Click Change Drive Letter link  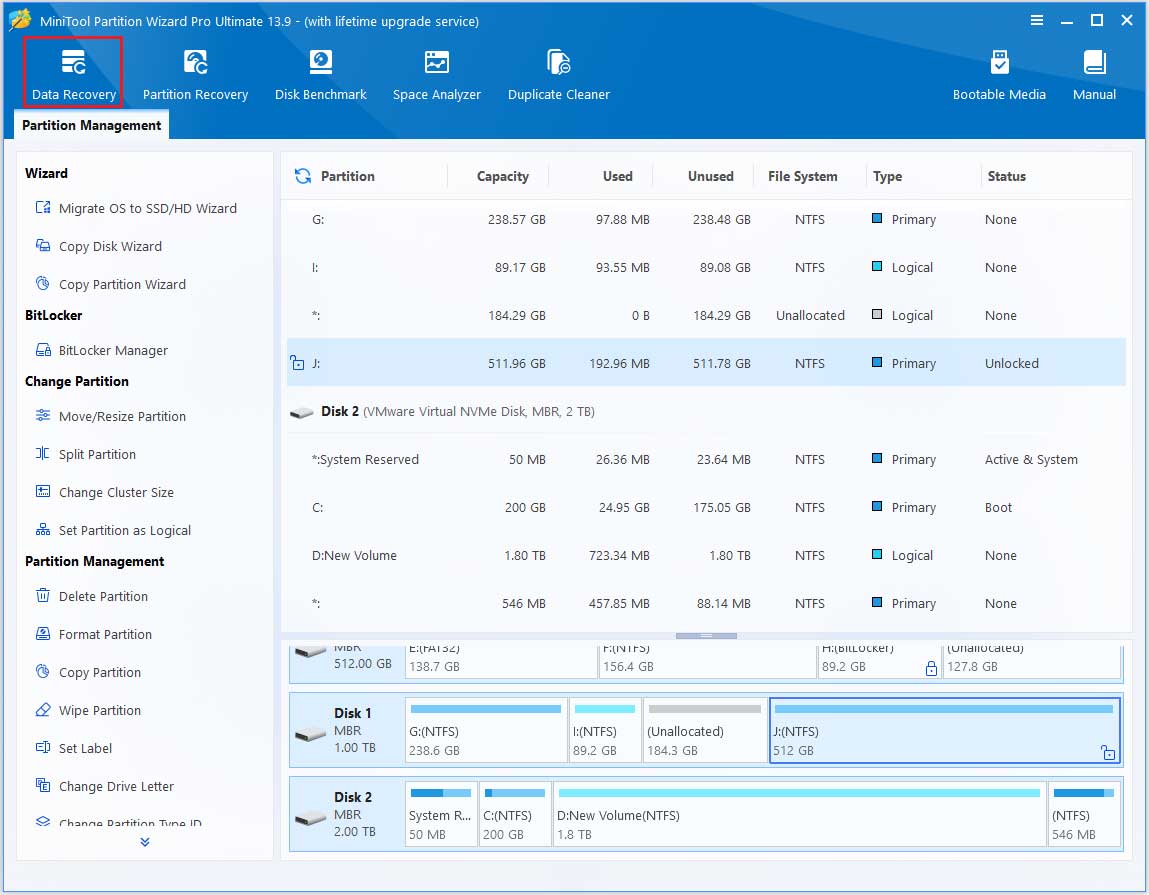click(x=116, y=787)
